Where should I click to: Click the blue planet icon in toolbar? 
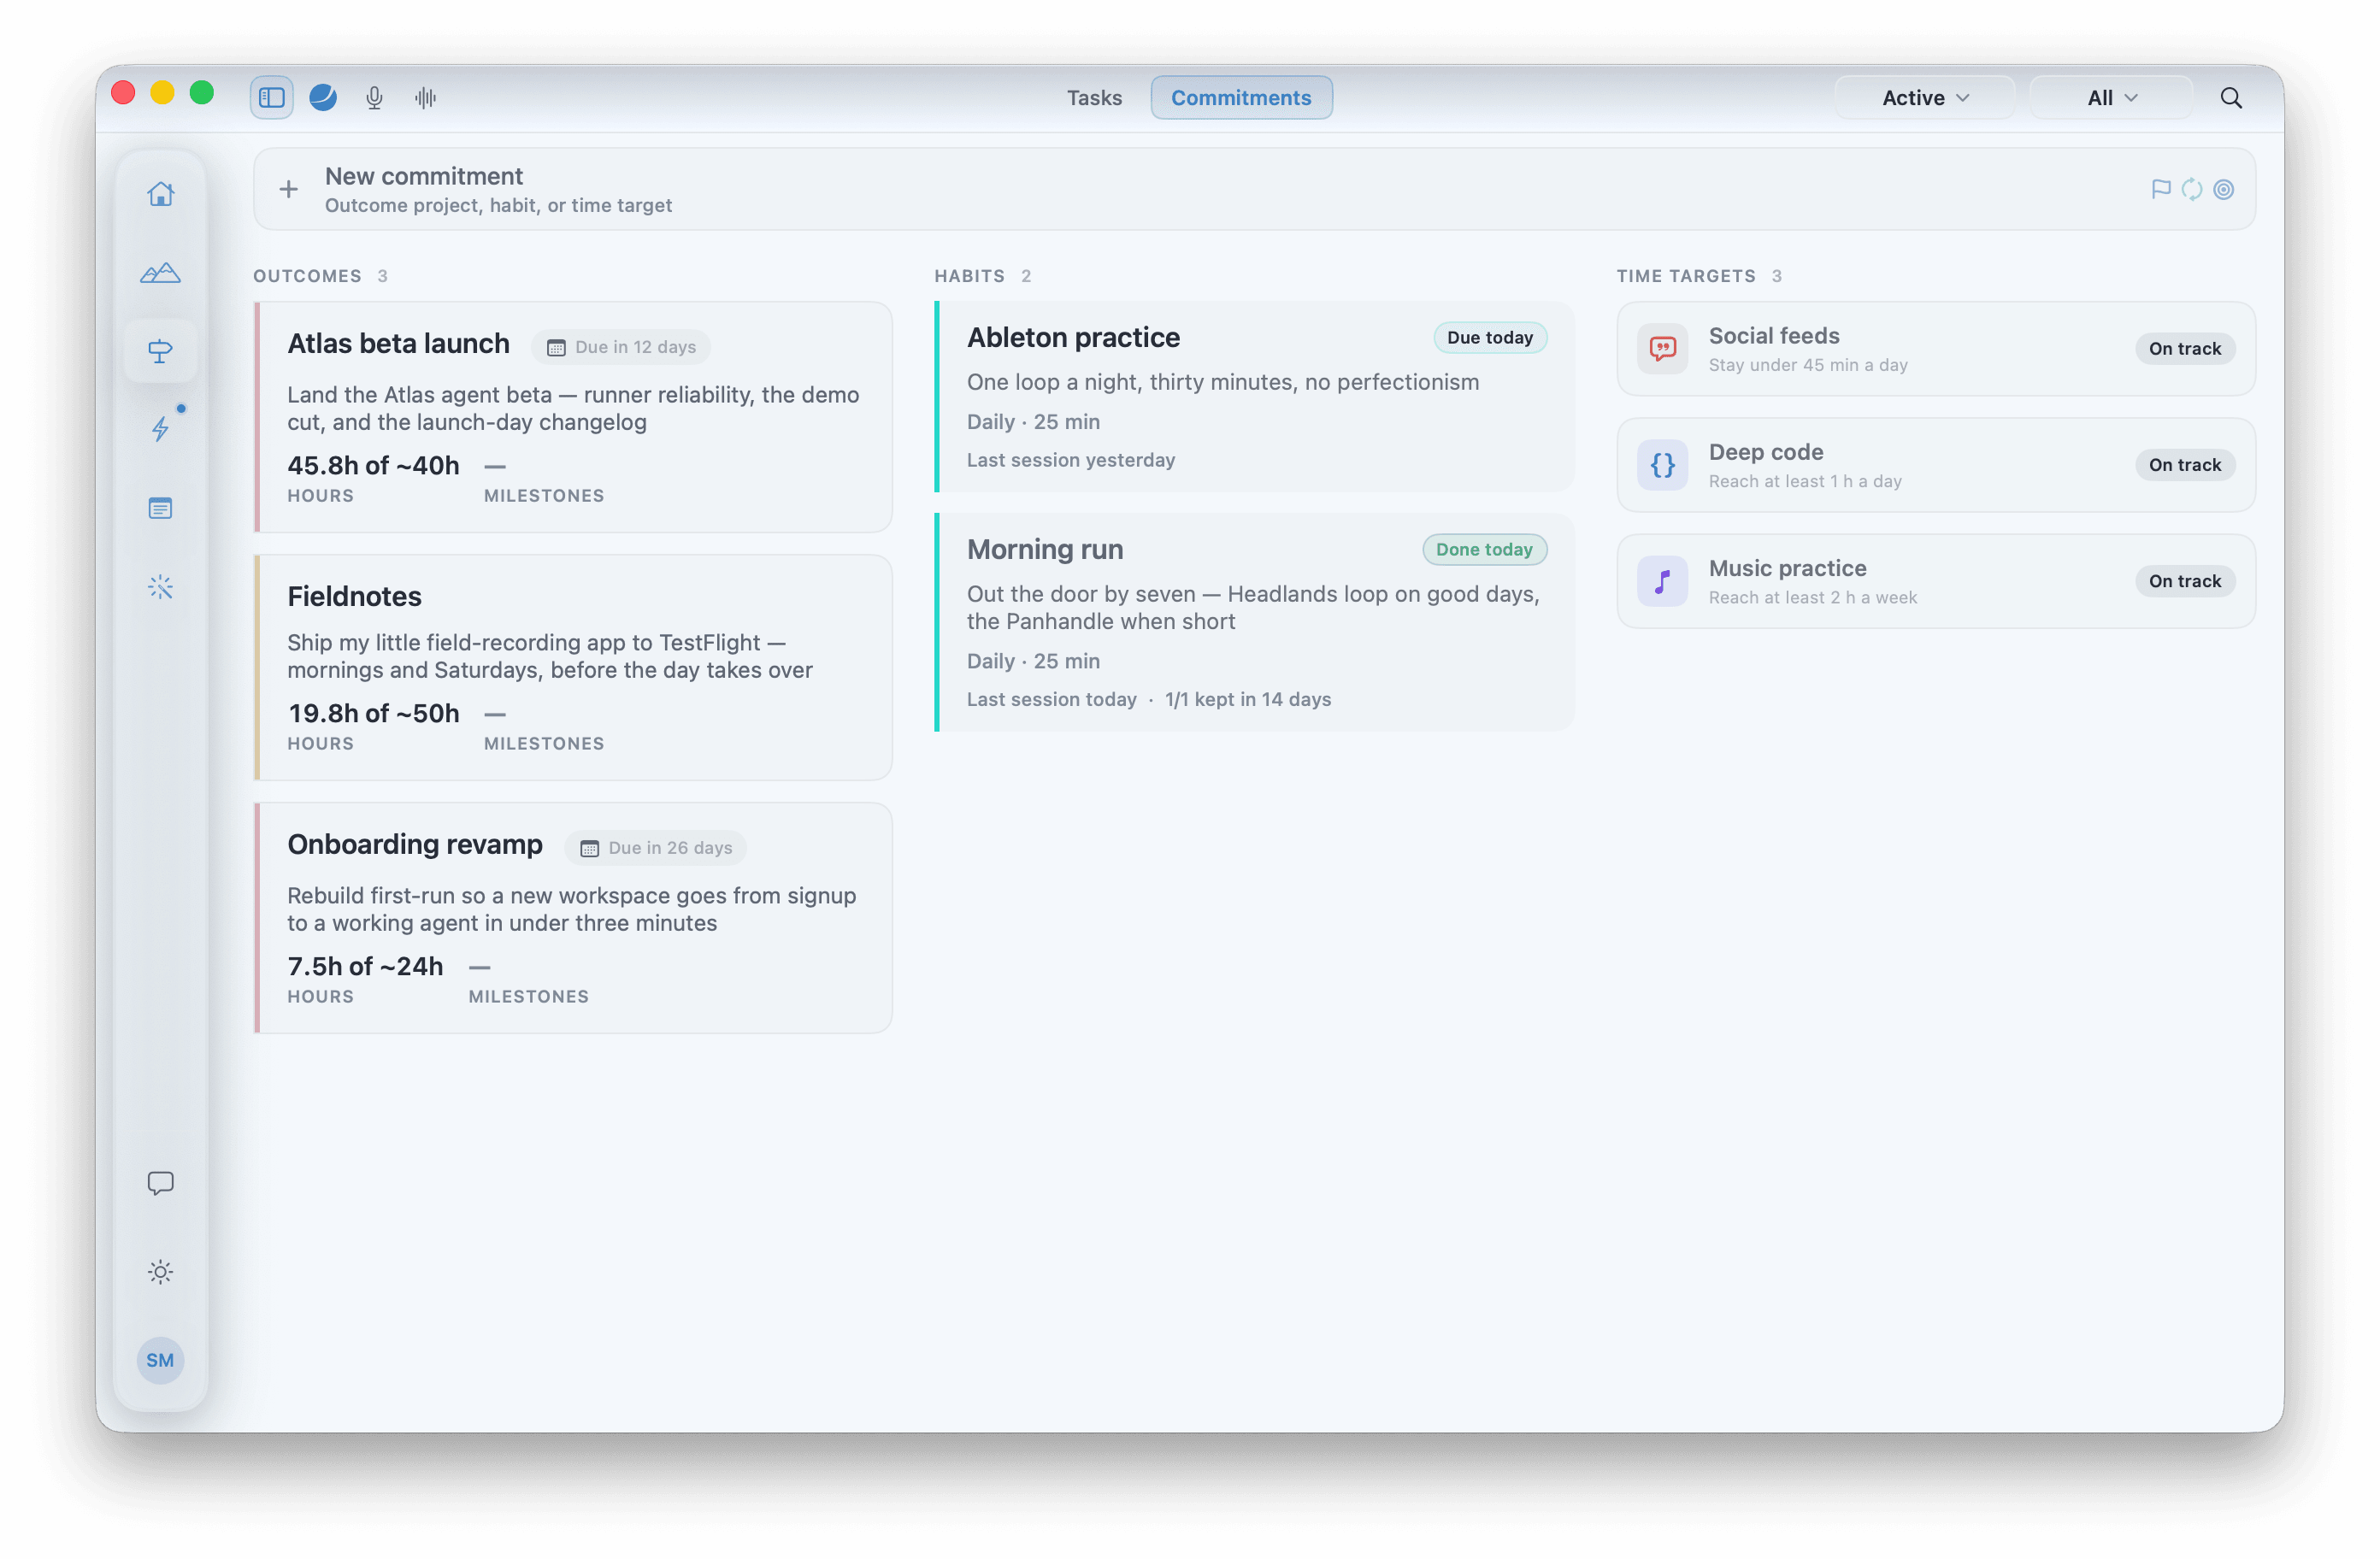pyautogui.click(x=323, y=97)
